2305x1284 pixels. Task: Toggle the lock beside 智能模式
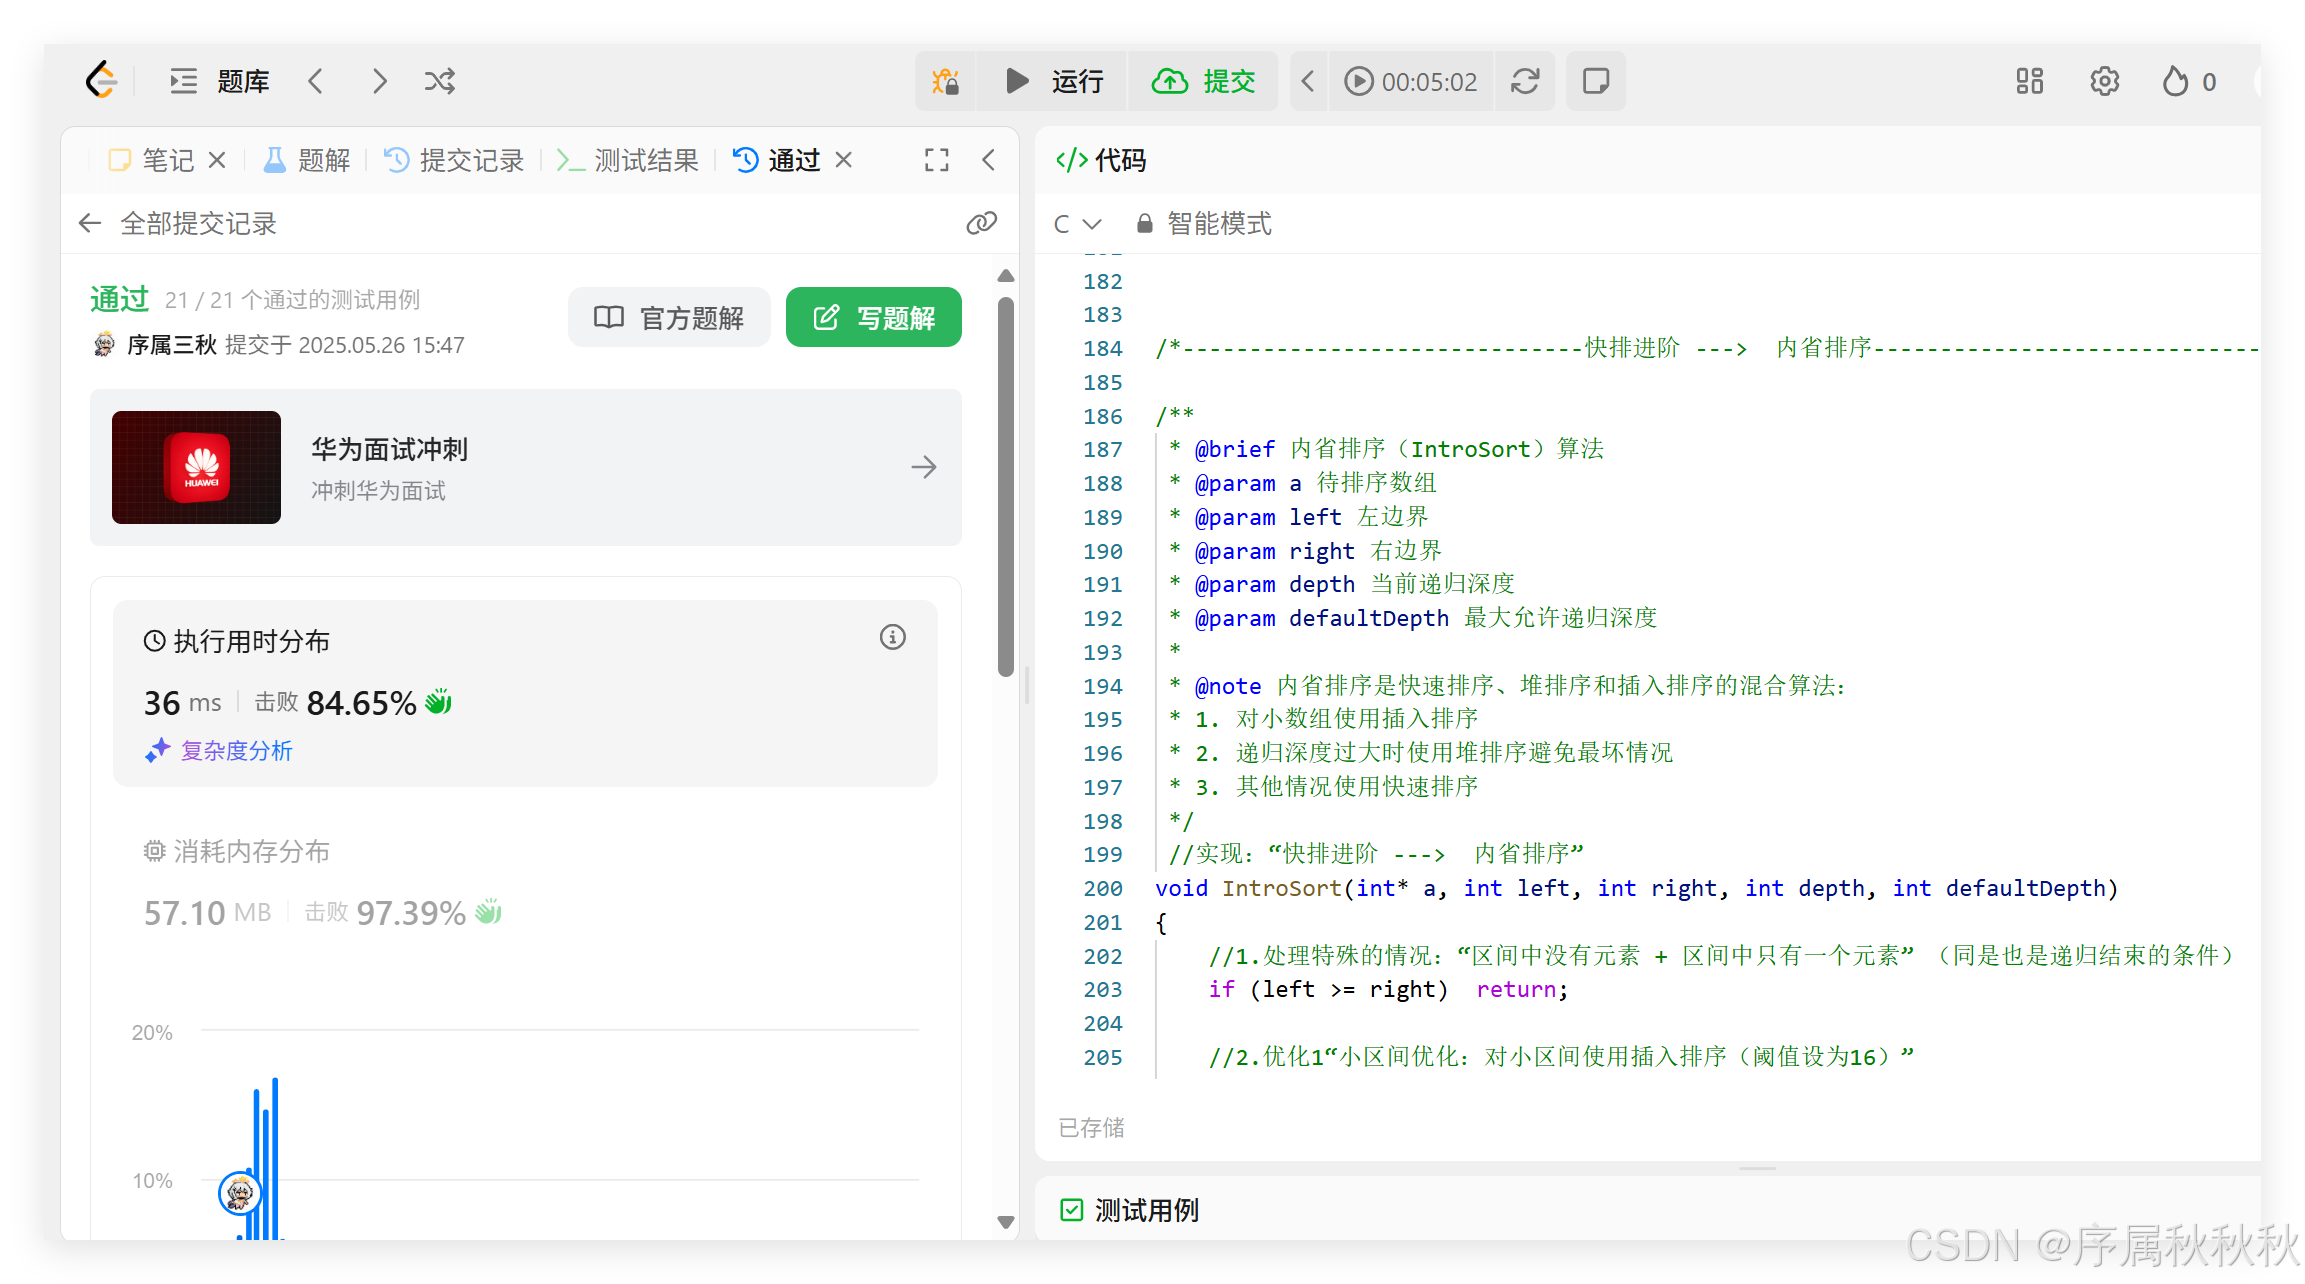pyautogui.click(x=1143, y=223)
